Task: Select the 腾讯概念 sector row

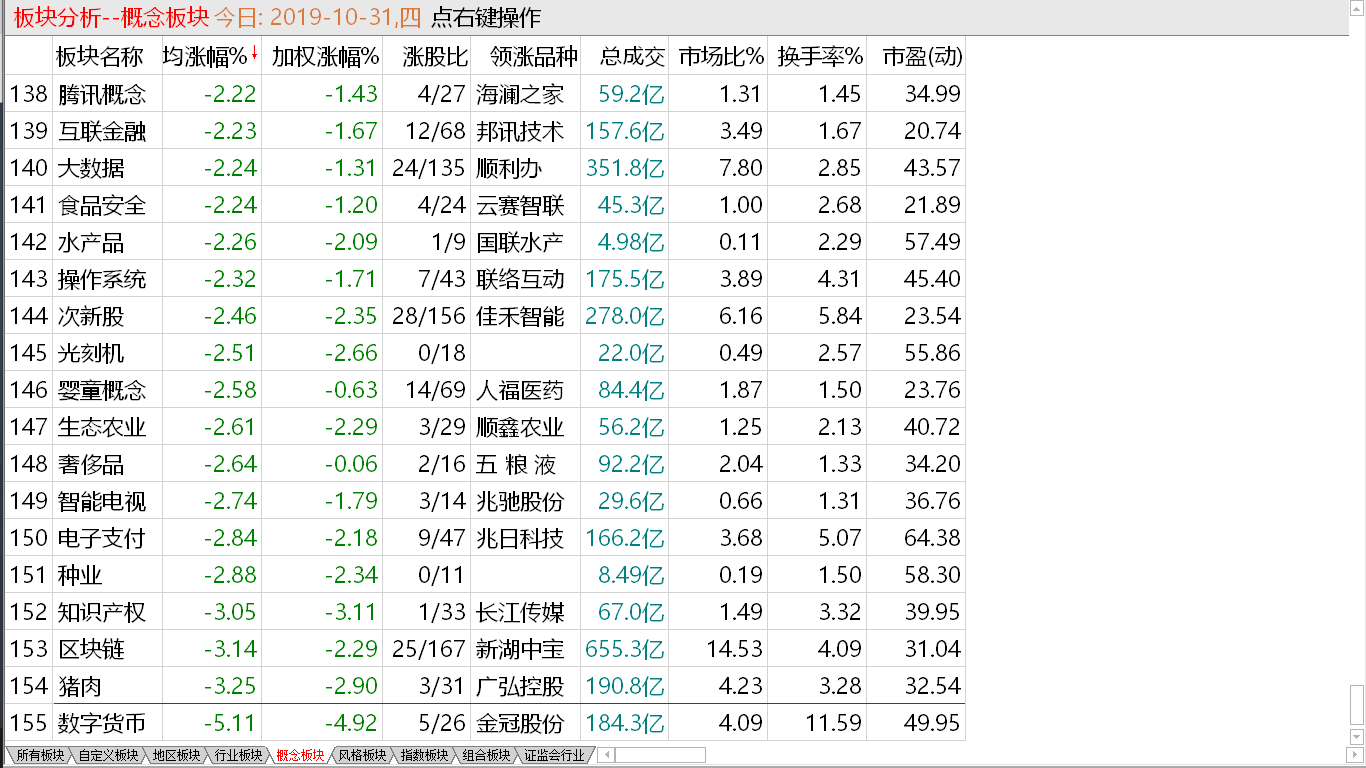Action: pyautogui.click(x=485, y=94)
